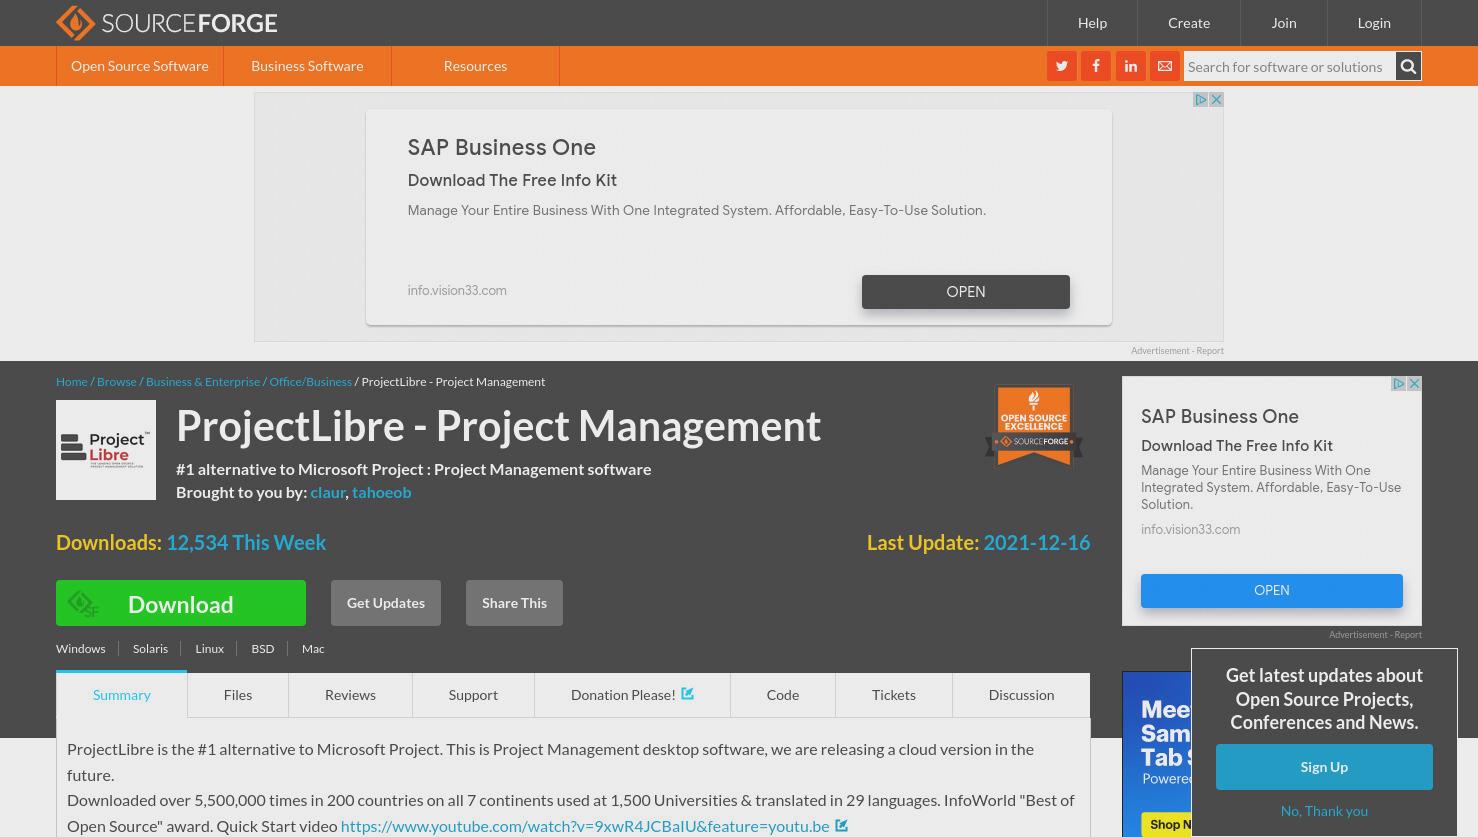Share on LinkedIn icon
This screenshot has width=1478, height=837.
[1131, 66]
